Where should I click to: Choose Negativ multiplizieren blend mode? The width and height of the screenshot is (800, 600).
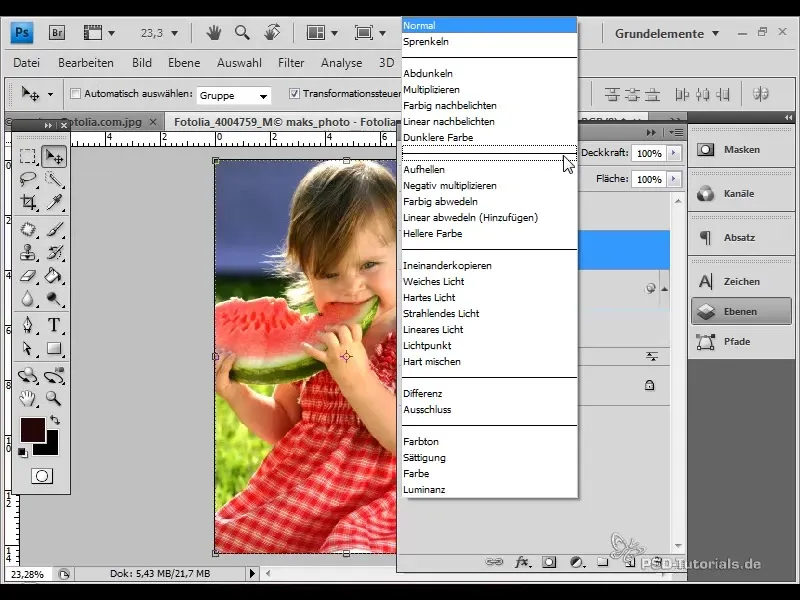(489, 185)
